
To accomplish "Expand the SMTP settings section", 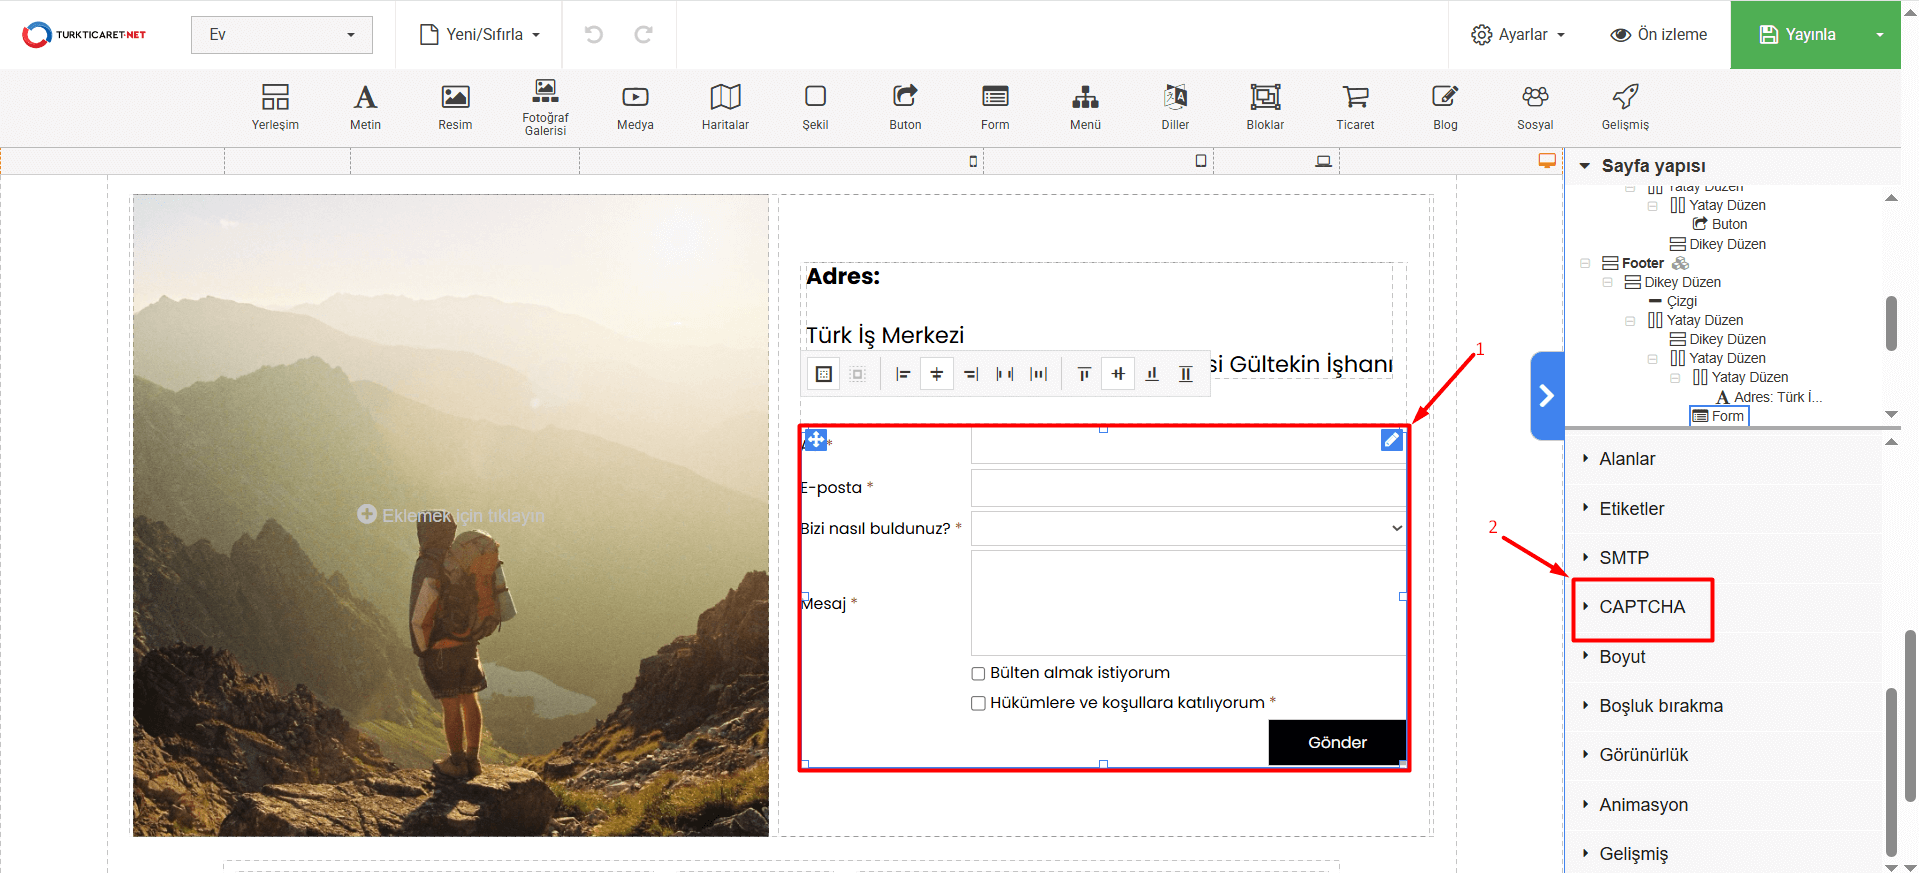I will click(1623, 558).
